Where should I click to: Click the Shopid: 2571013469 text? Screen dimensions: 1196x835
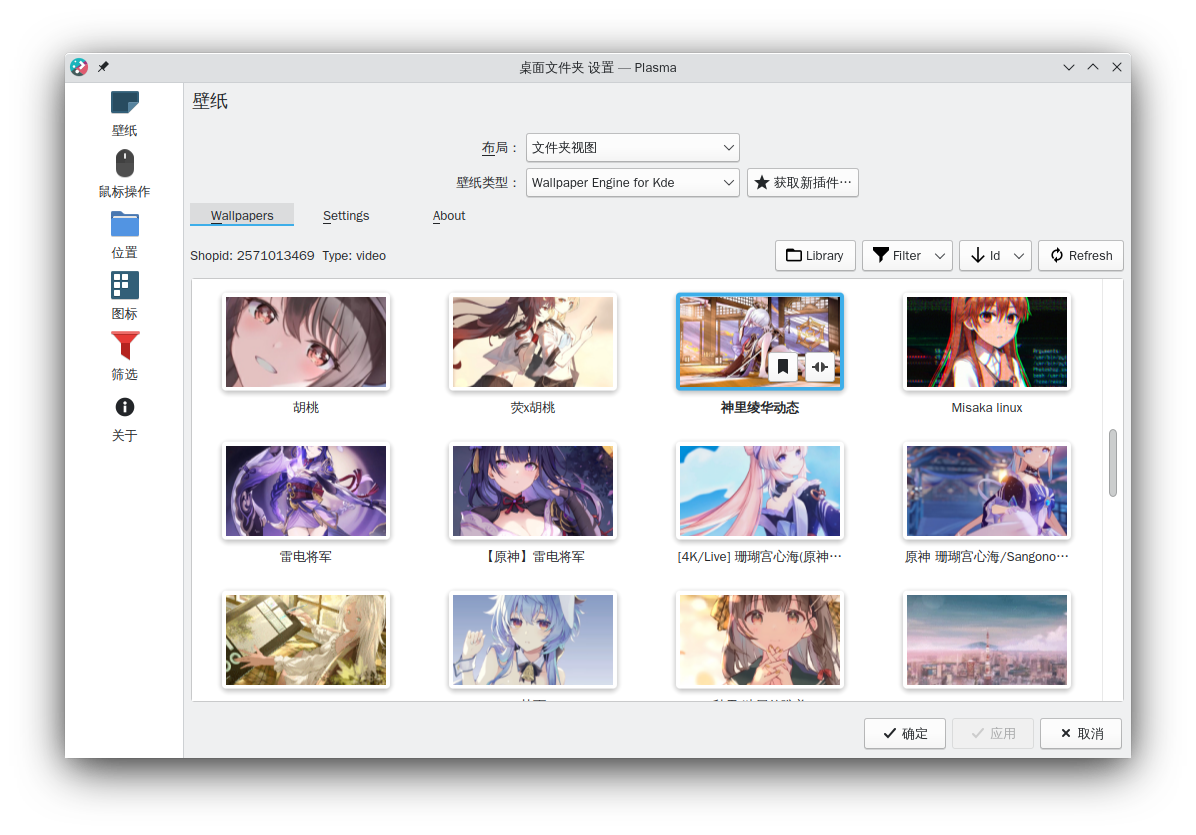tap(252, 255)
